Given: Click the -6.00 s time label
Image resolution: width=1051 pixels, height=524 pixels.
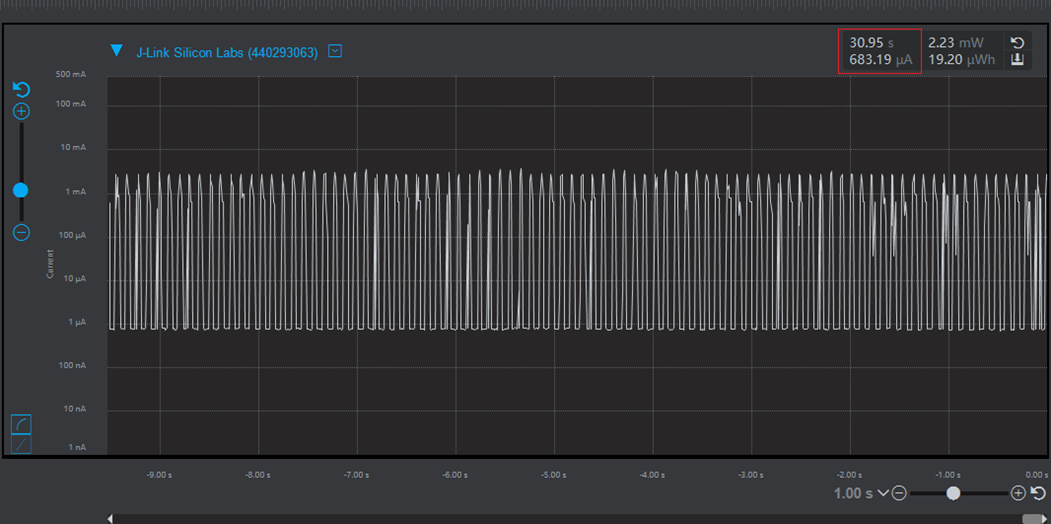Looking at the screenshot, I should (455, 475).
